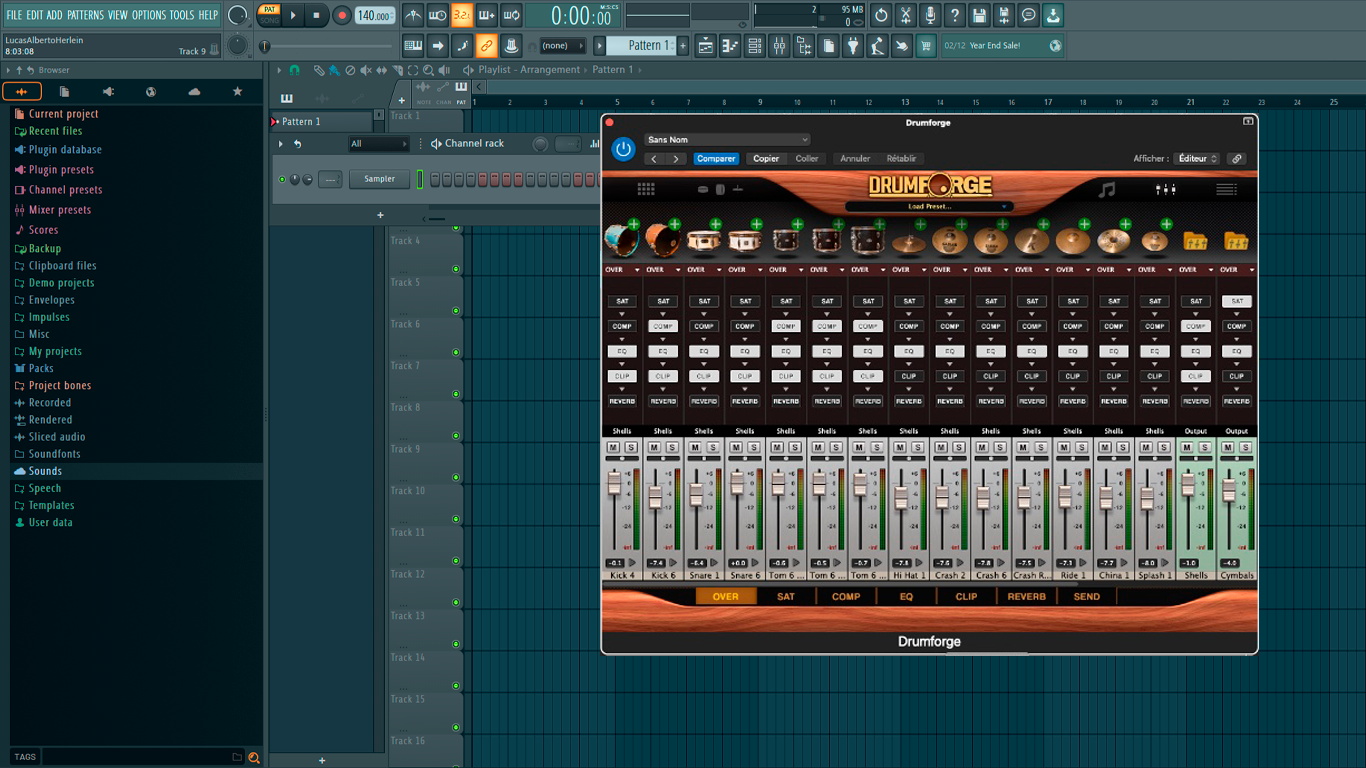This screenshot has height=768, width=1366.
Task: Click the save project floppy icon
Action: pos(979,15)
